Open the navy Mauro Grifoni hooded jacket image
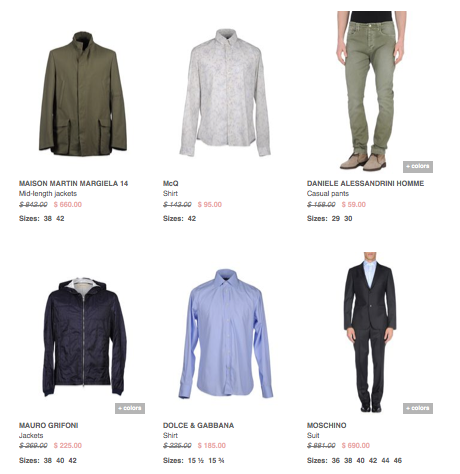The width and height of the screenshot is (460, 474). [83, 337]
